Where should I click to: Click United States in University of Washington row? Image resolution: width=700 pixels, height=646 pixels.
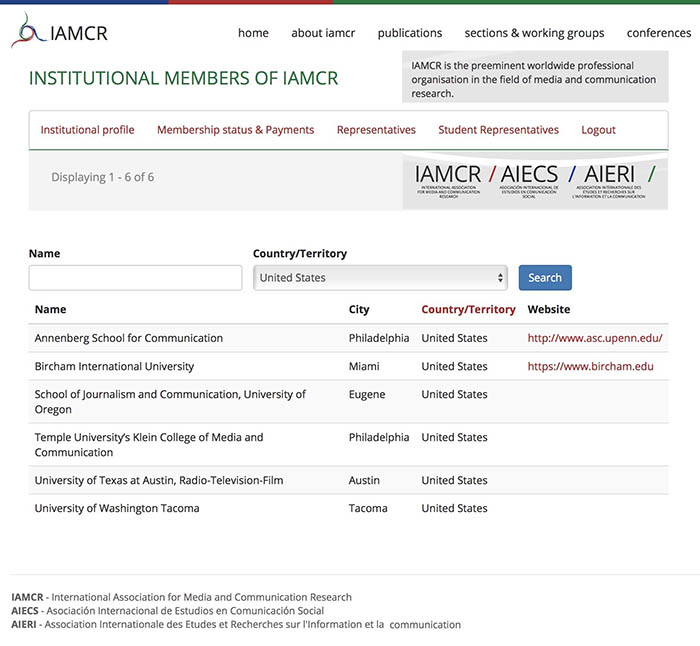[x=454, y=508]
